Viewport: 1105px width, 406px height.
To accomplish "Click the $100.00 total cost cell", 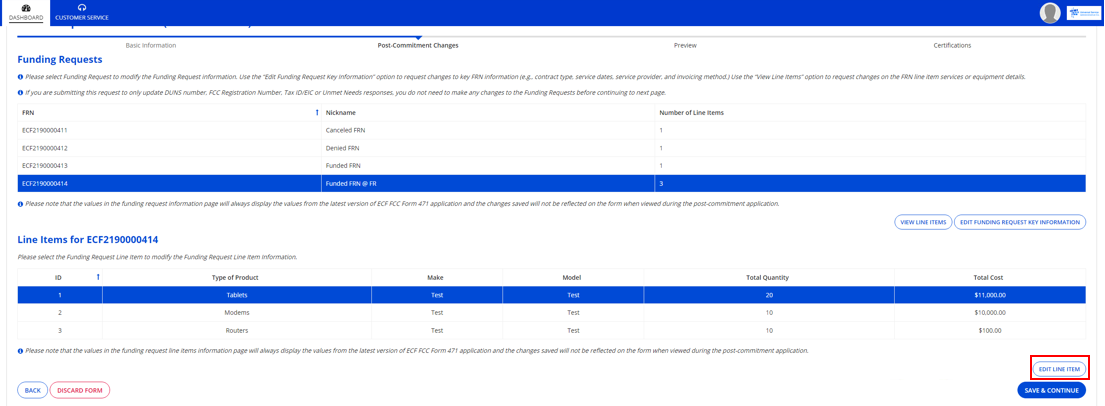I will [x=990, y=330].
